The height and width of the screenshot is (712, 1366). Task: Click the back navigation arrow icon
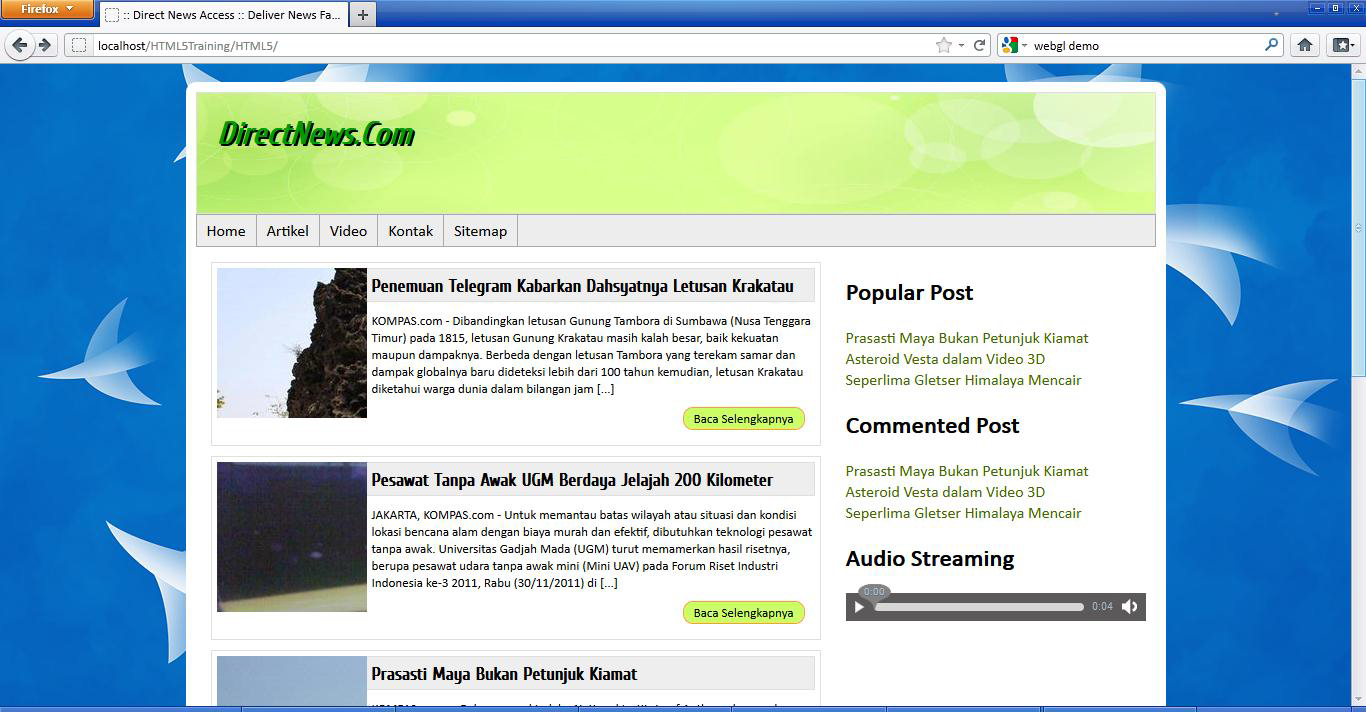tap(20, 45)
